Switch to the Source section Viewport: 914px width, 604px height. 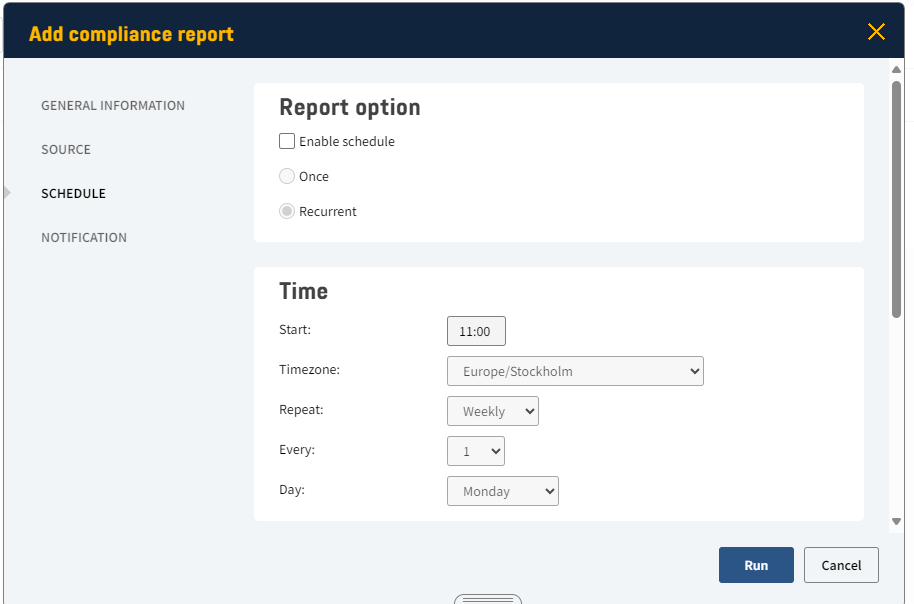click(66, 150)
